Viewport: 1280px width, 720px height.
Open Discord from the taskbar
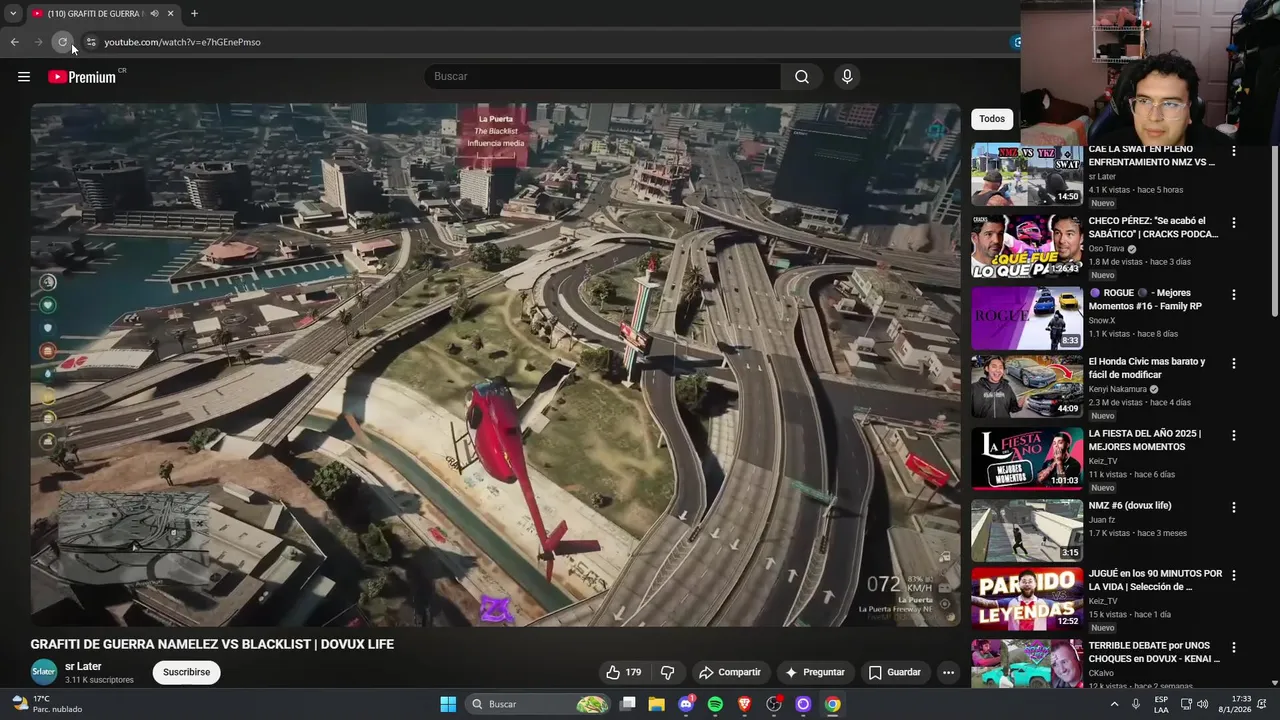[686, 704]
